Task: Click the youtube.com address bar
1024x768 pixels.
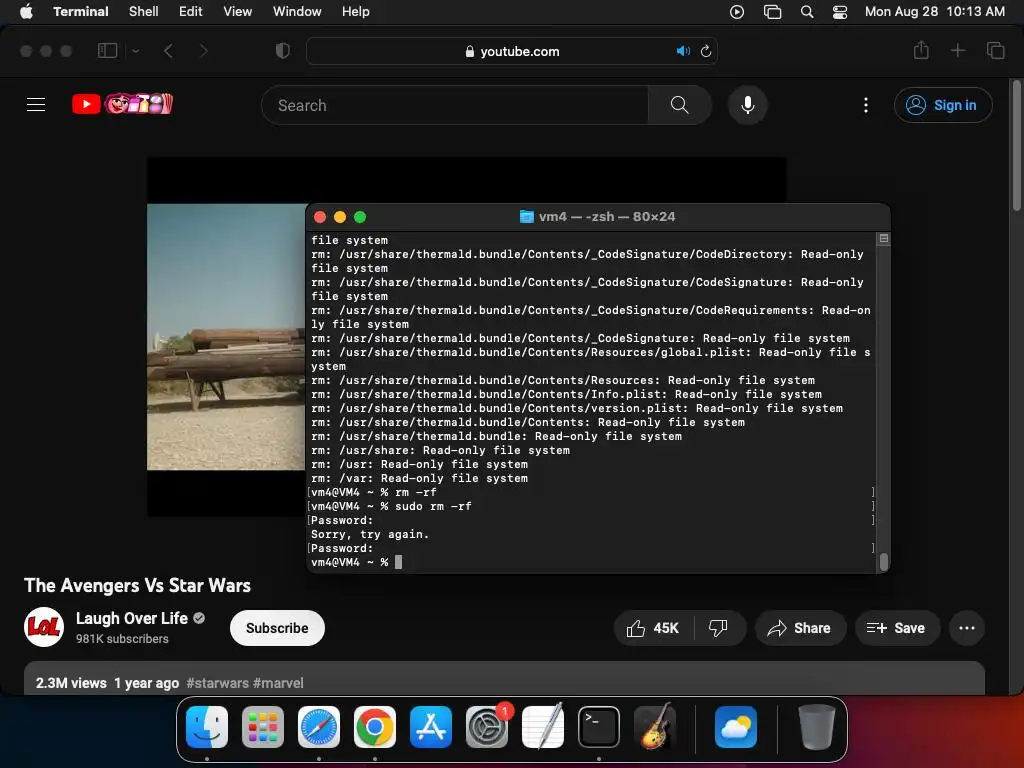Action: click(x=512, y=51)
